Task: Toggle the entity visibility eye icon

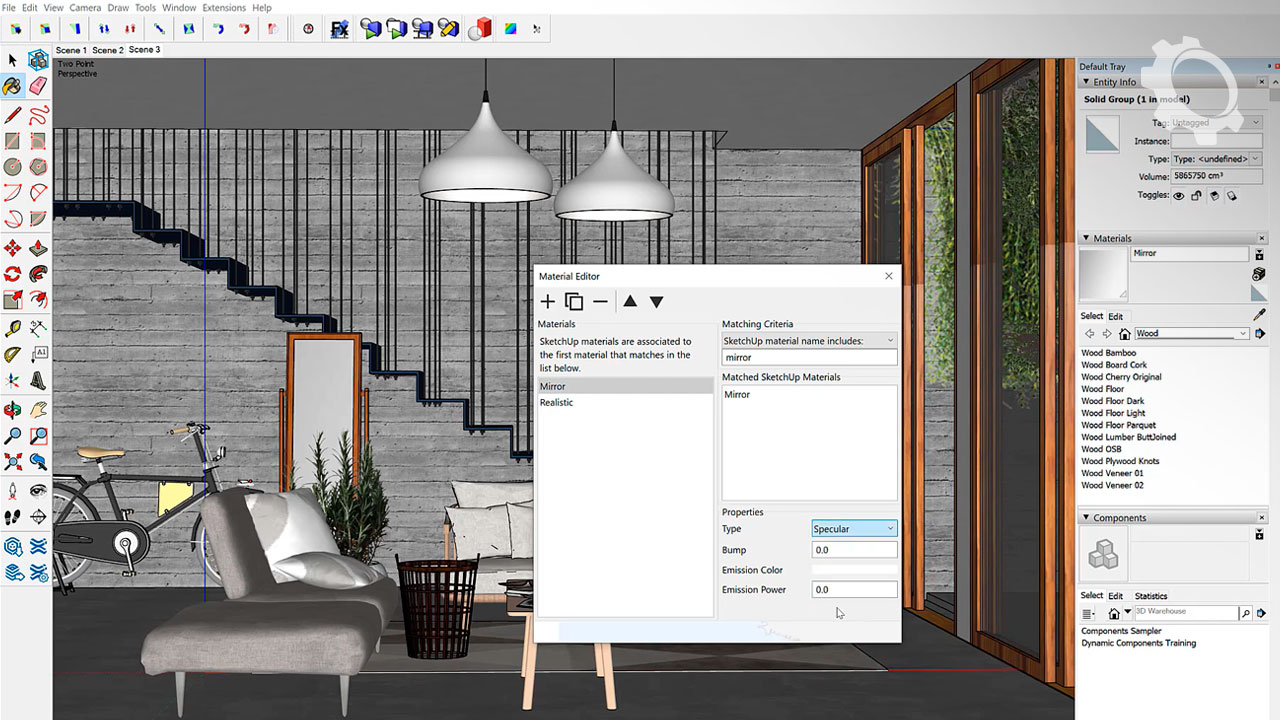Action: 1179,196
